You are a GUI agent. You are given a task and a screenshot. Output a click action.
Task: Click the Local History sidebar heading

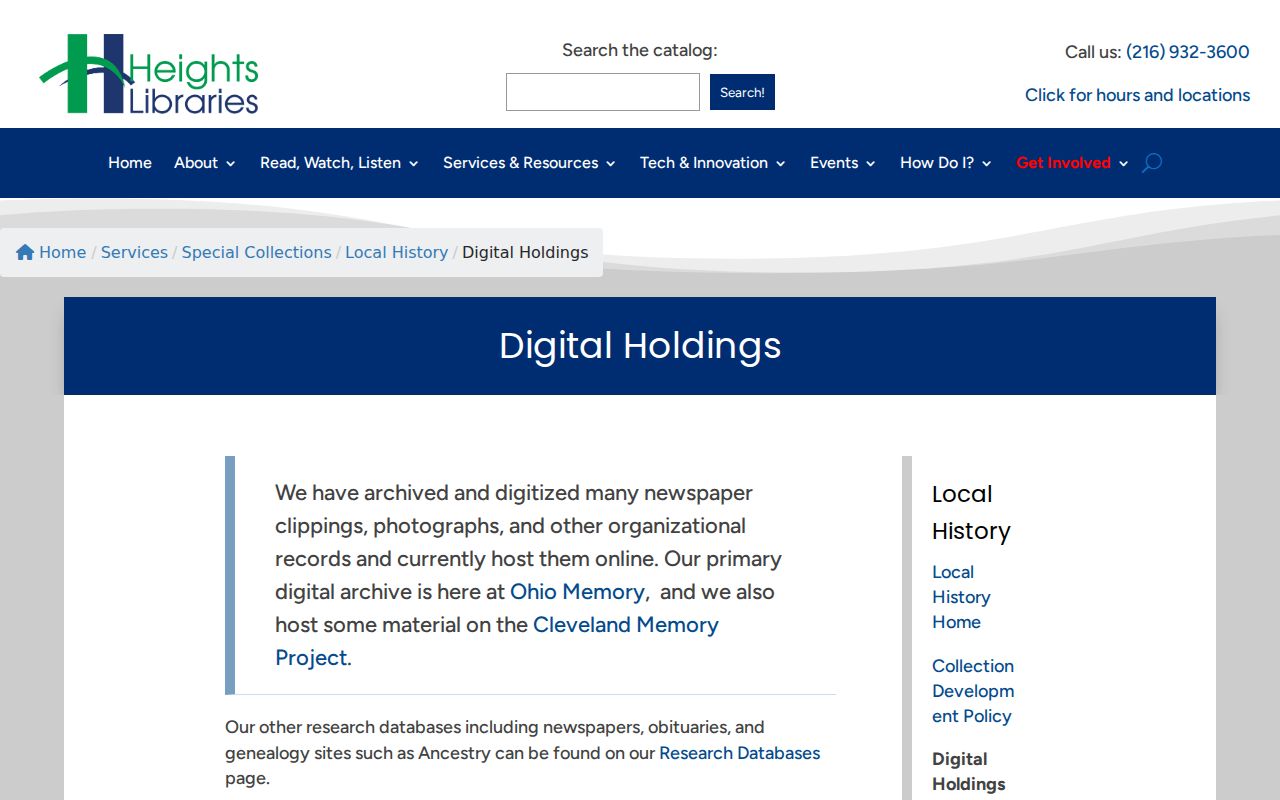(x=971, y=512)
